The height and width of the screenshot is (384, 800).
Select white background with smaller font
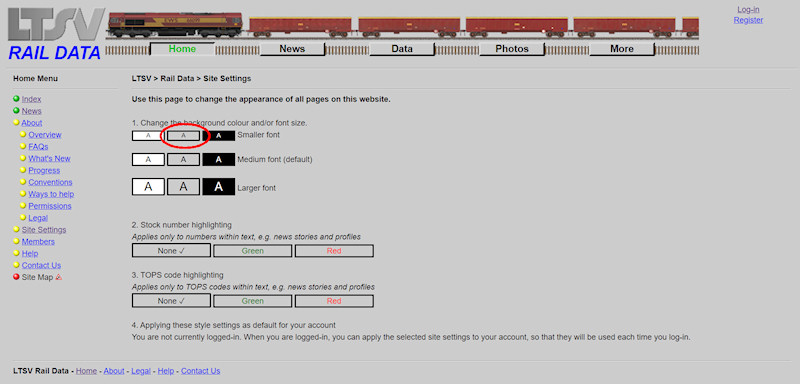148,136
